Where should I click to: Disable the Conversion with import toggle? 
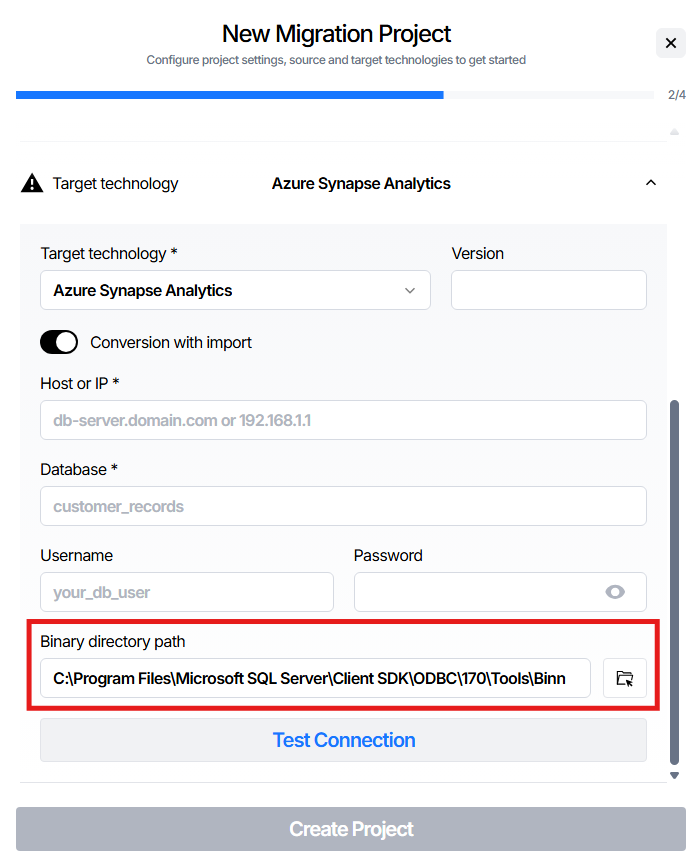pyautogui.click(x=59, y=343)
